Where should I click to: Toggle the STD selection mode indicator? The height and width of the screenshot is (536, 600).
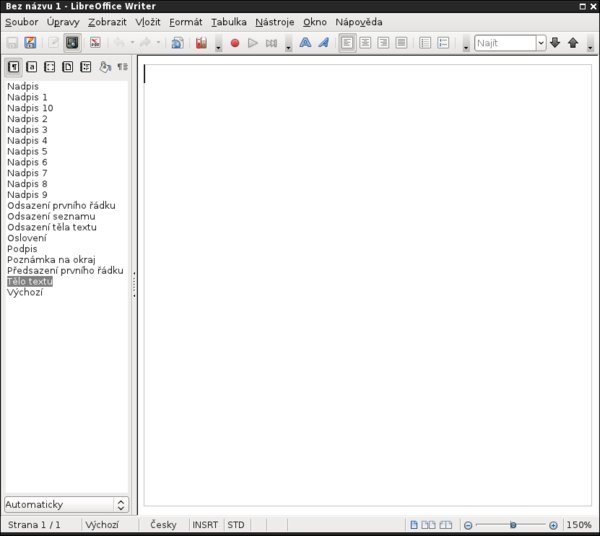236,525
